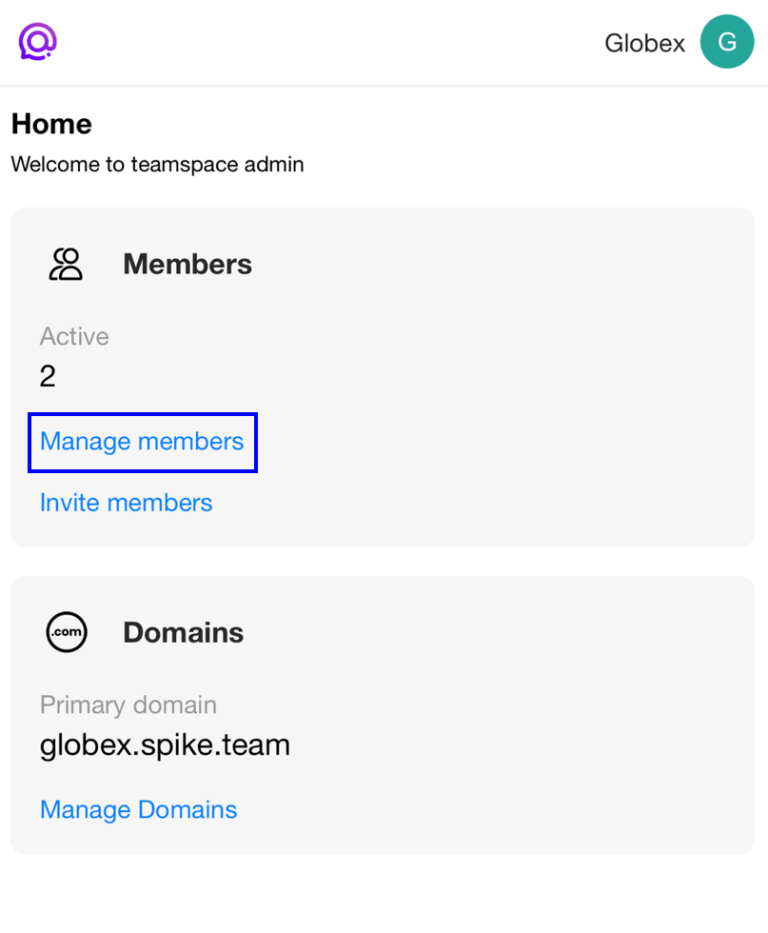Click the Domains card heading

point(183,632)
